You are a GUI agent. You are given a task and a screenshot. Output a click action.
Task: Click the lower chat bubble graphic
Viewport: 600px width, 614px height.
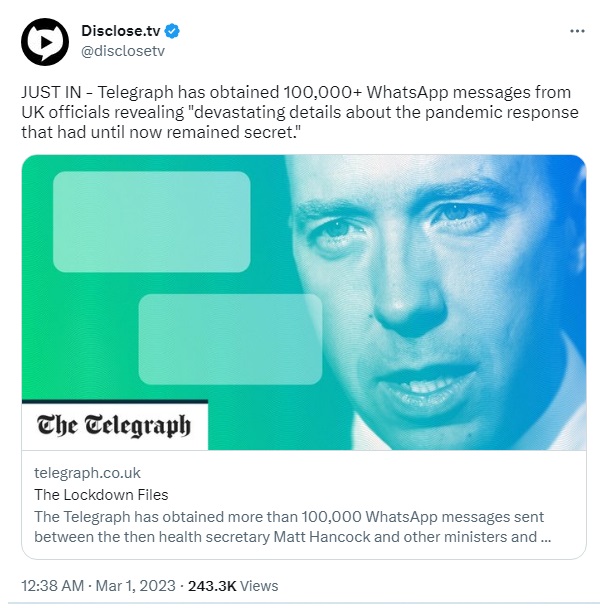tap(230, 339)
